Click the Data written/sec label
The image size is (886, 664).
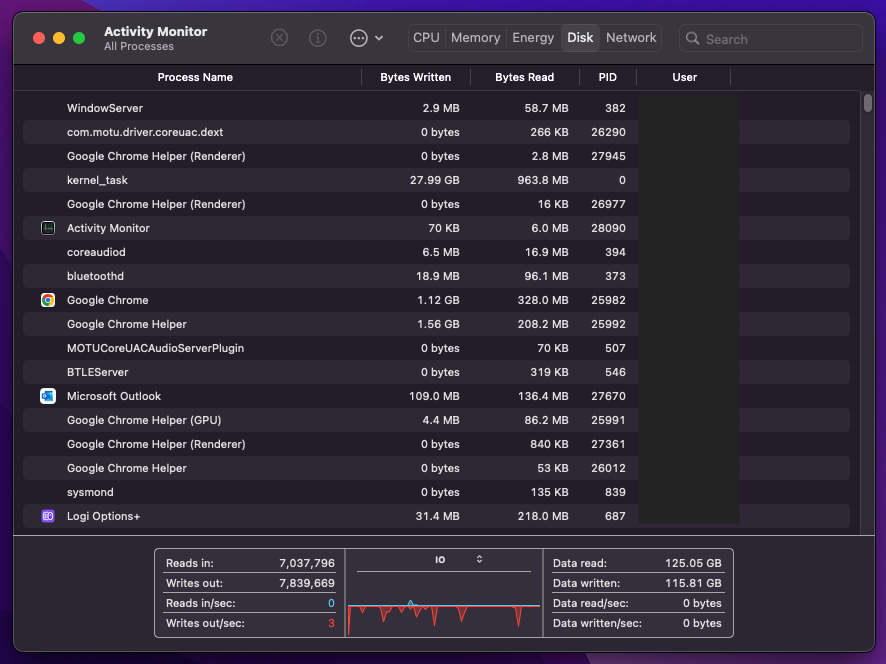click(x=597, y=623)
